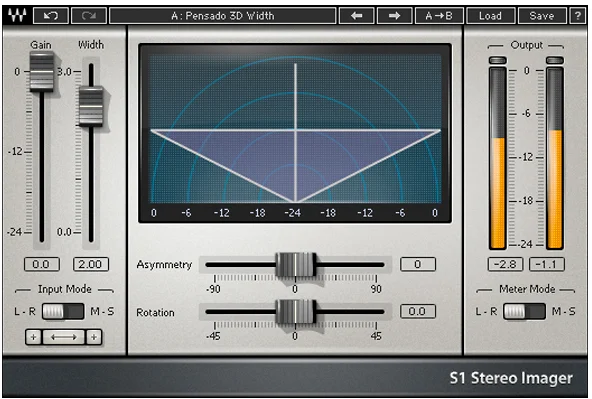Redo the last undone change

89,16
